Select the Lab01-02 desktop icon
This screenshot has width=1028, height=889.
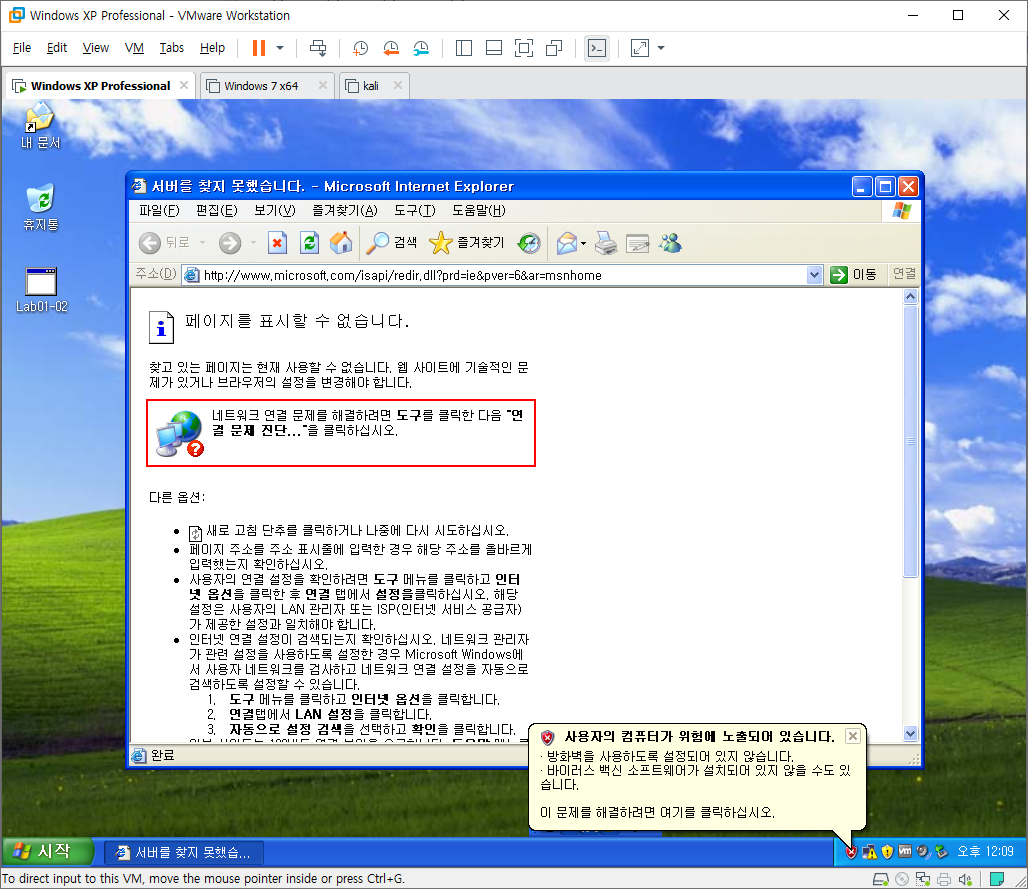(x=41, y=290)
